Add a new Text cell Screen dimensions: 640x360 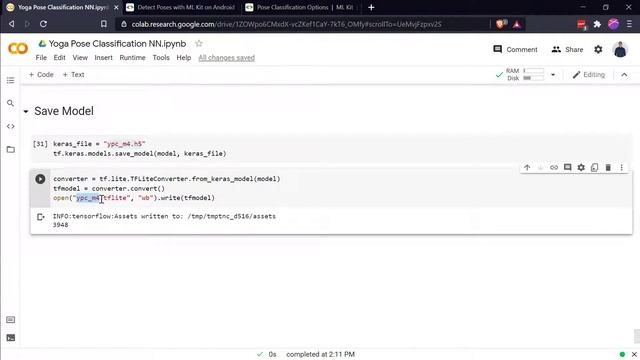(73, 75)
